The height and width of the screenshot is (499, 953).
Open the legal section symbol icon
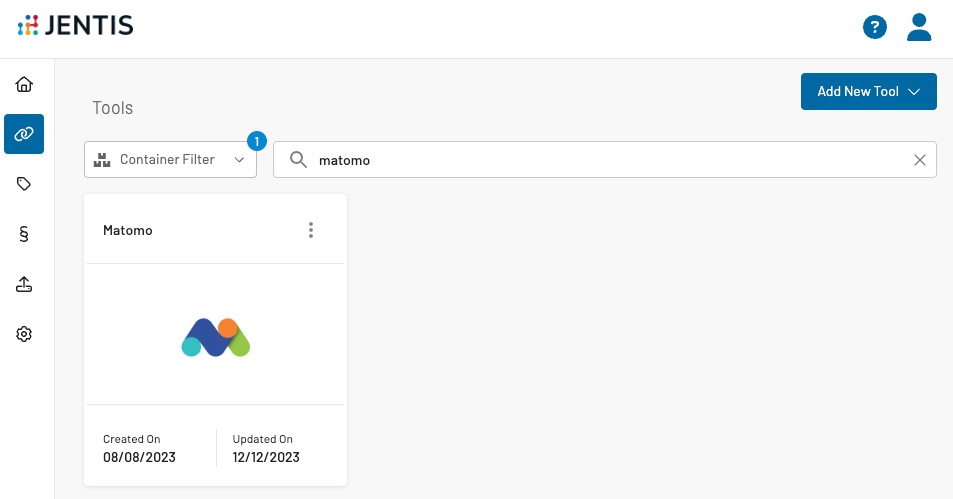pyautogui.click(x=24, y=234)
